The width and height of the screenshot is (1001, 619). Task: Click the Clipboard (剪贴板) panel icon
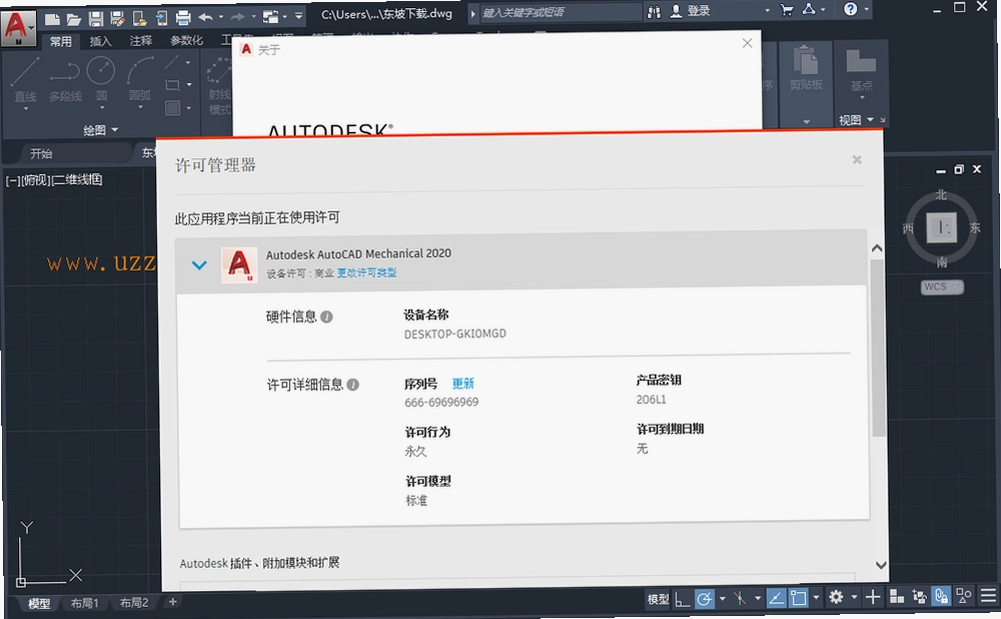click(806, 69)
